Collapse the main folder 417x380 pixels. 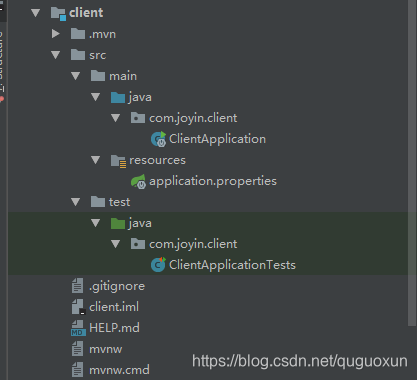[x=75, y=76]
